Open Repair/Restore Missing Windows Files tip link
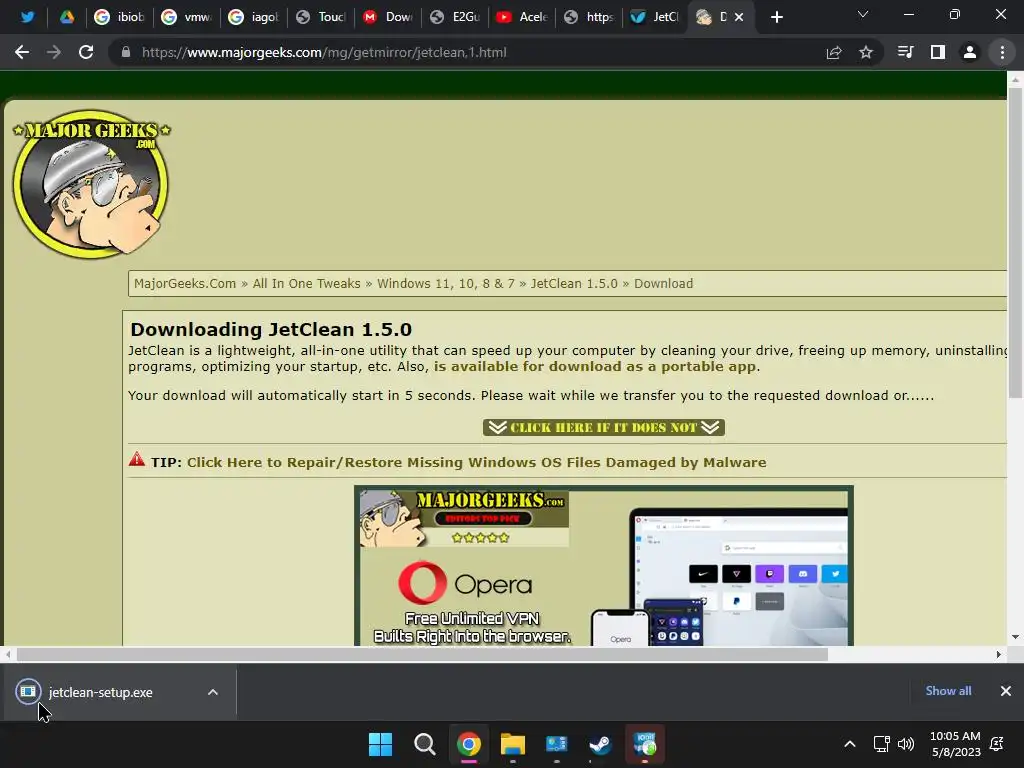Image resolution: width=1024 pixels, height=768 pixels. [x=477, y=462]
